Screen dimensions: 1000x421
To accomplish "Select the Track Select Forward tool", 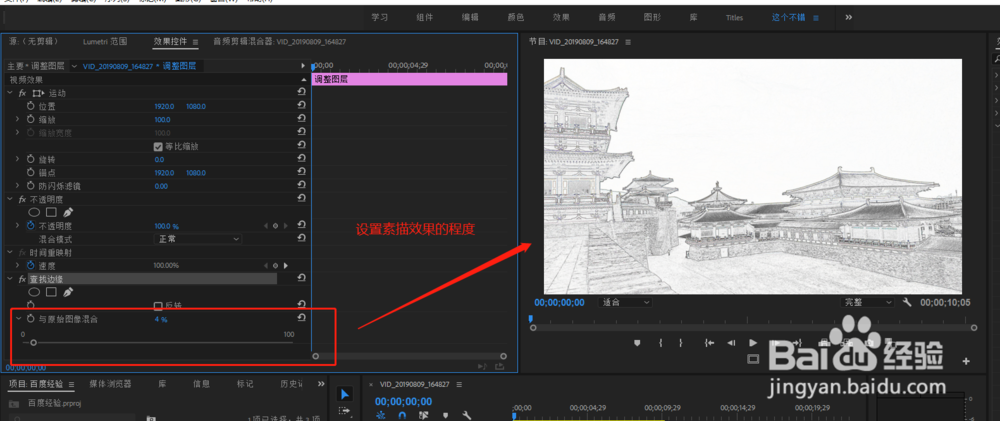I will [344, 411].
